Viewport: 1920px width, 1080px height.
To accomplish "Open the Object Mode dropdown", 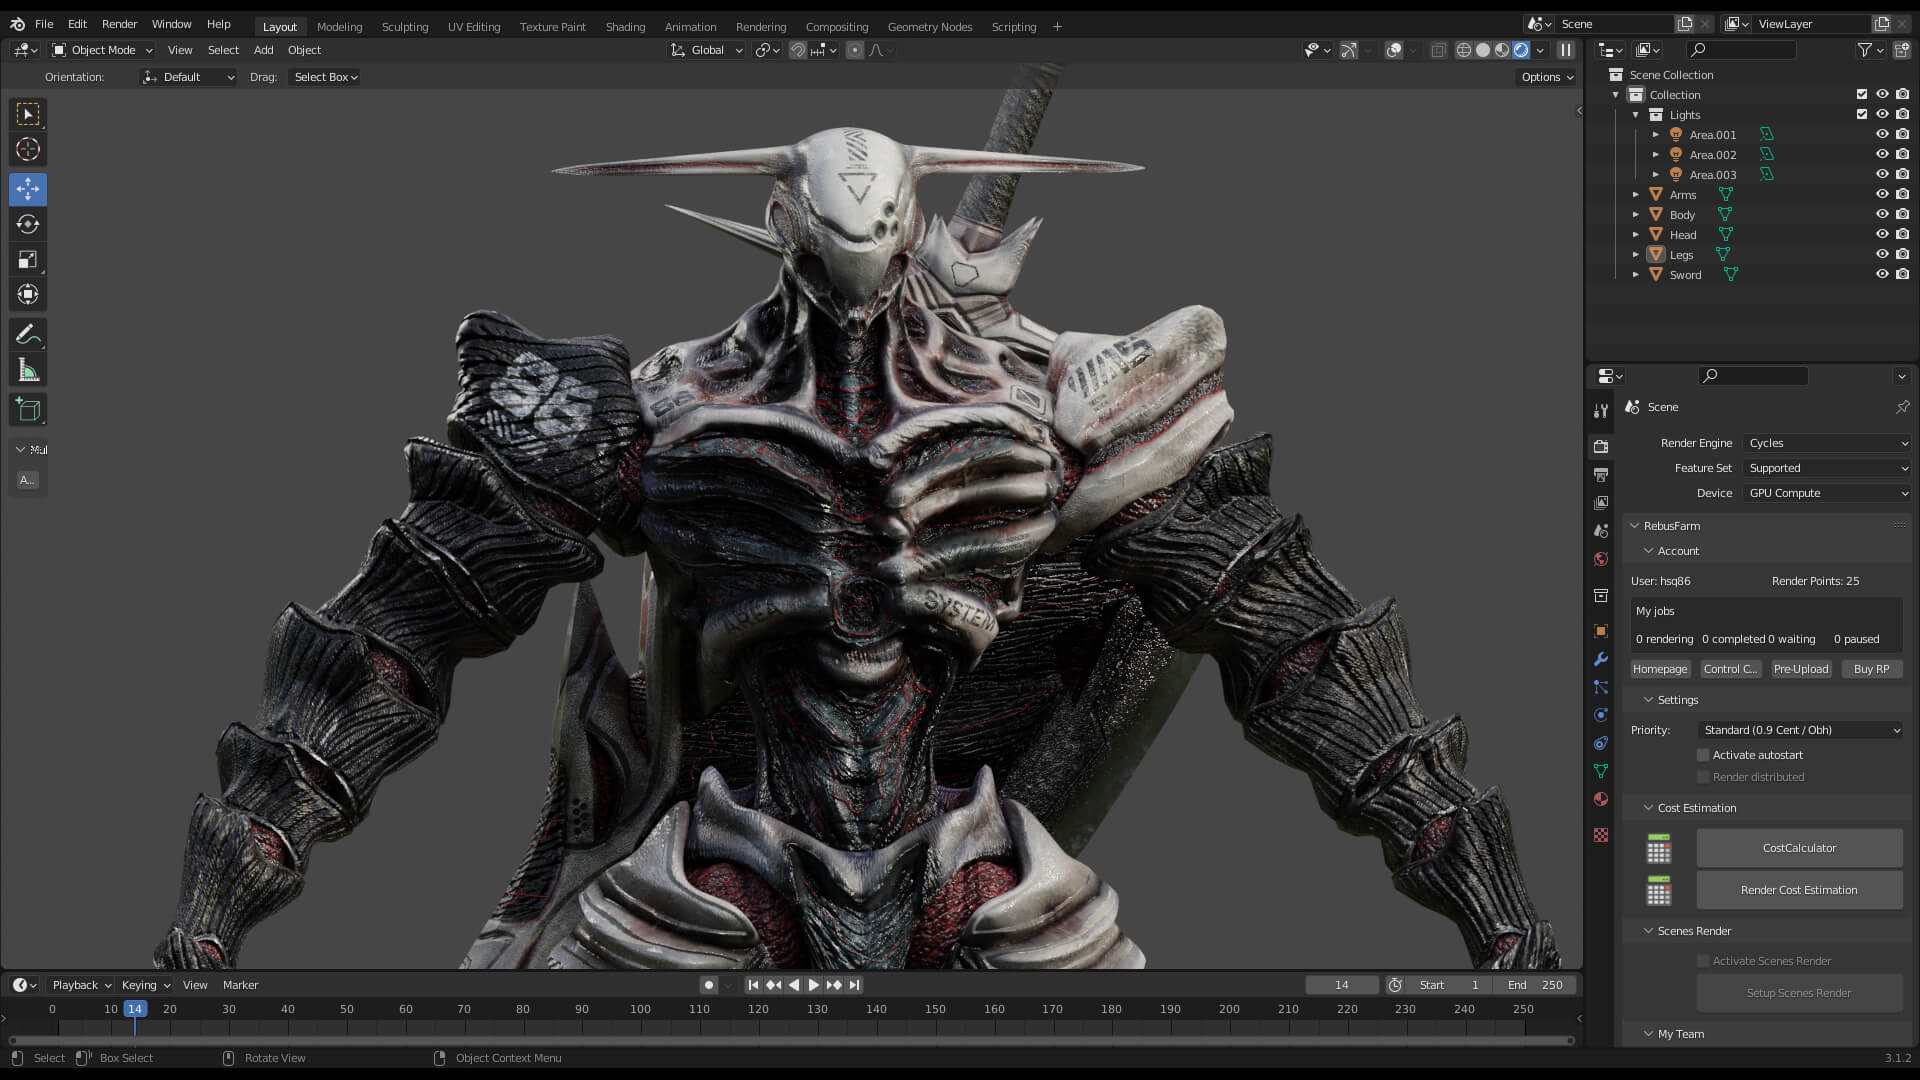I will pyautogui.click(x=102, y=50).
